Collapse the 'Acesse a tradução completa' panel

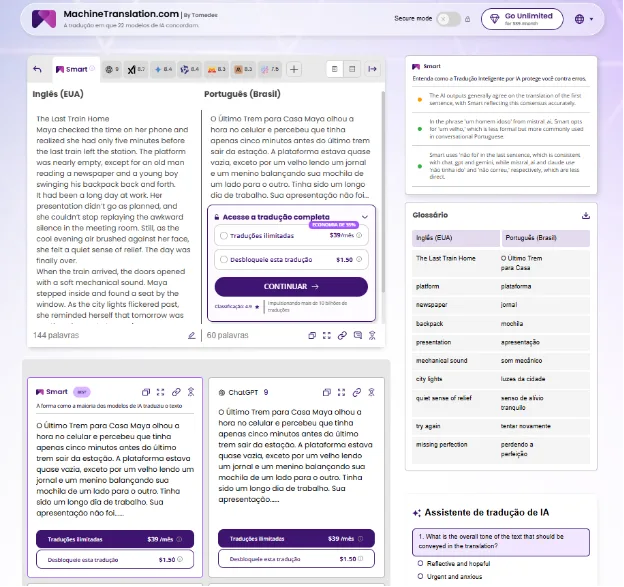click(x=365, y=216)
